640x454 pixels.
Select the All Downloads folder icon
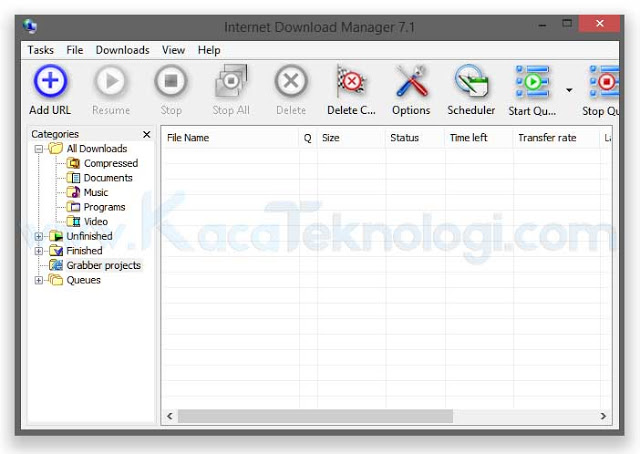56,148
